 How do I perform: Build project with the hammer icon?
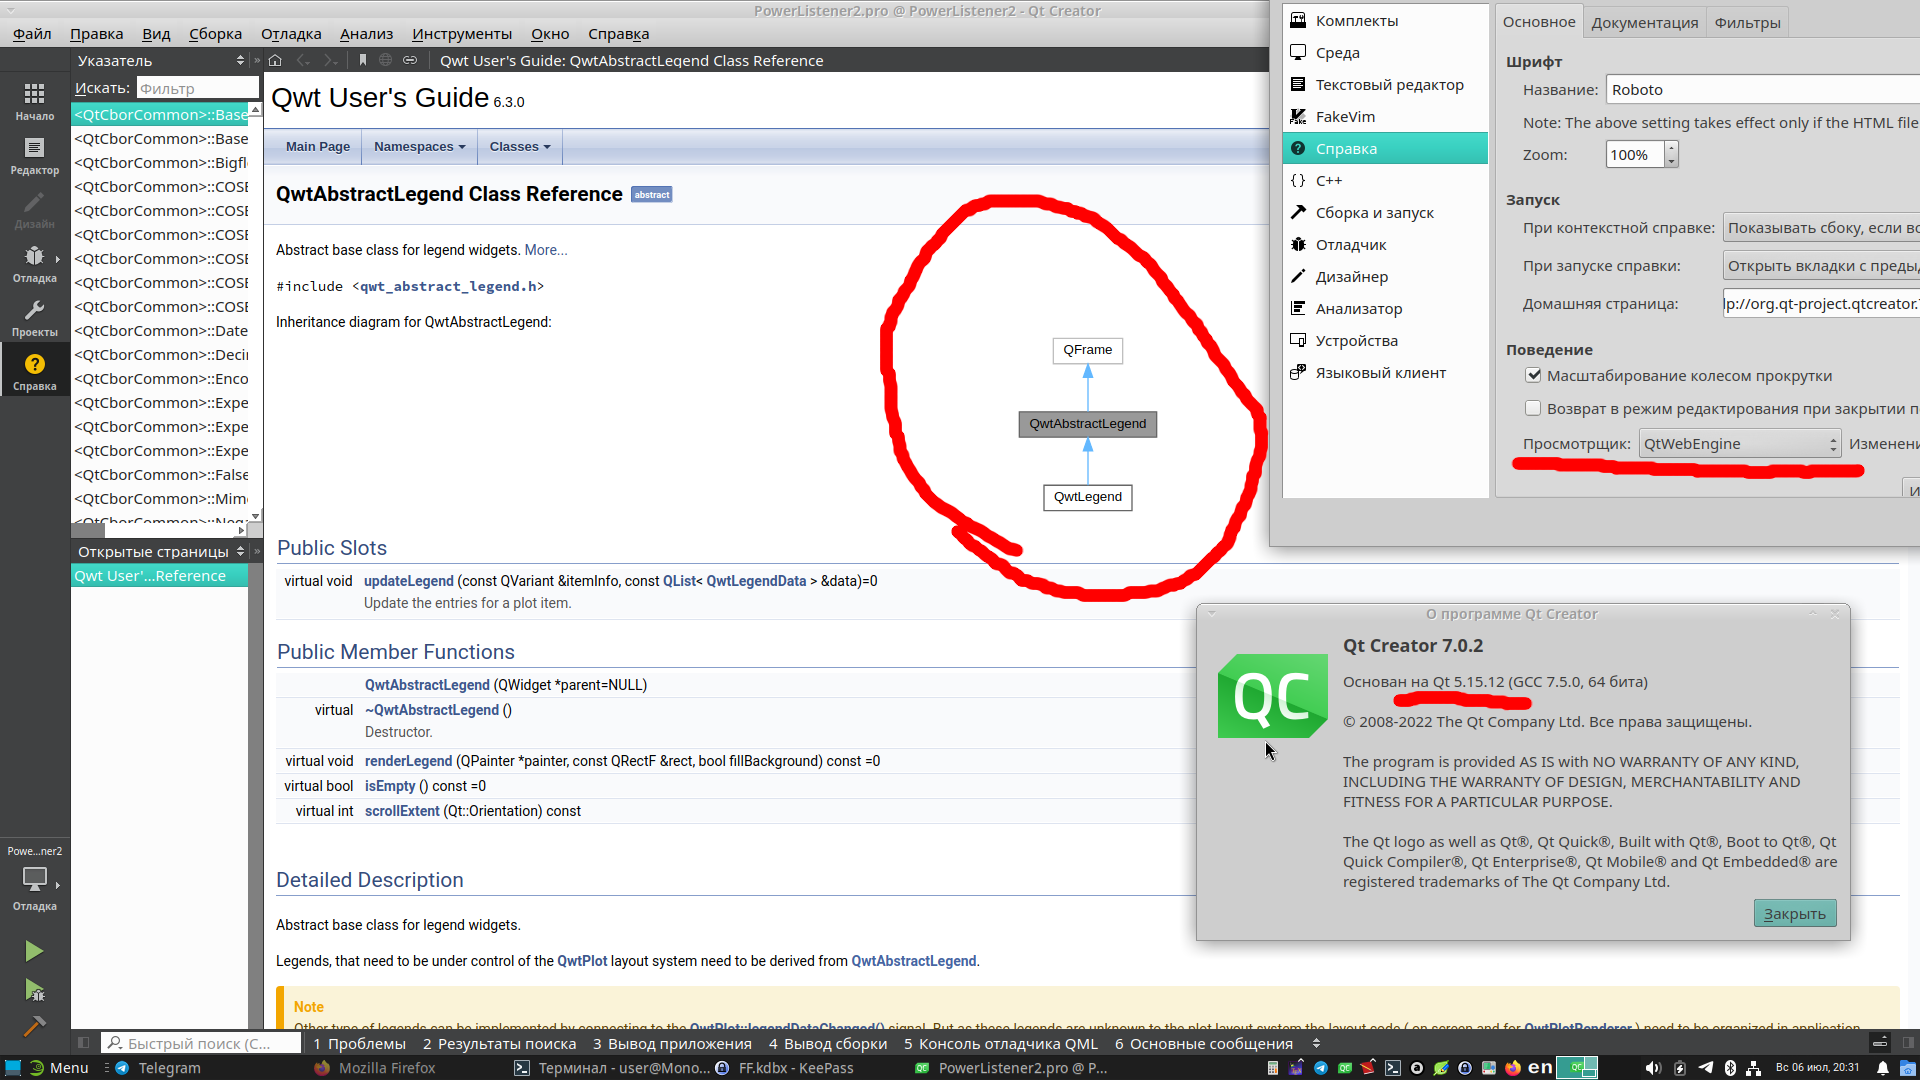34,1025
